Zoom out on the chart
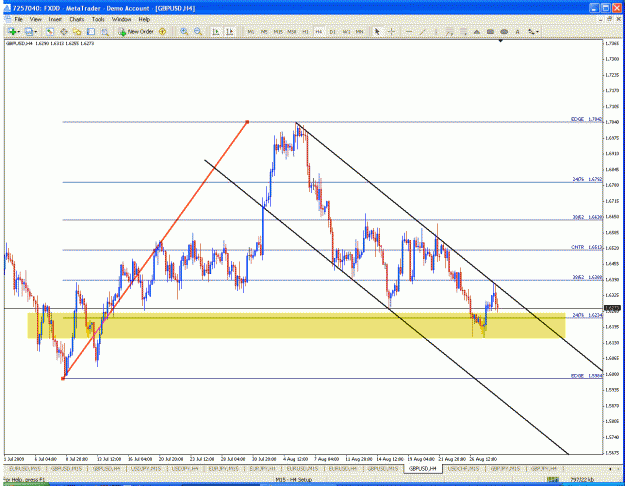The image size is (625, 486). click(198, 31)
